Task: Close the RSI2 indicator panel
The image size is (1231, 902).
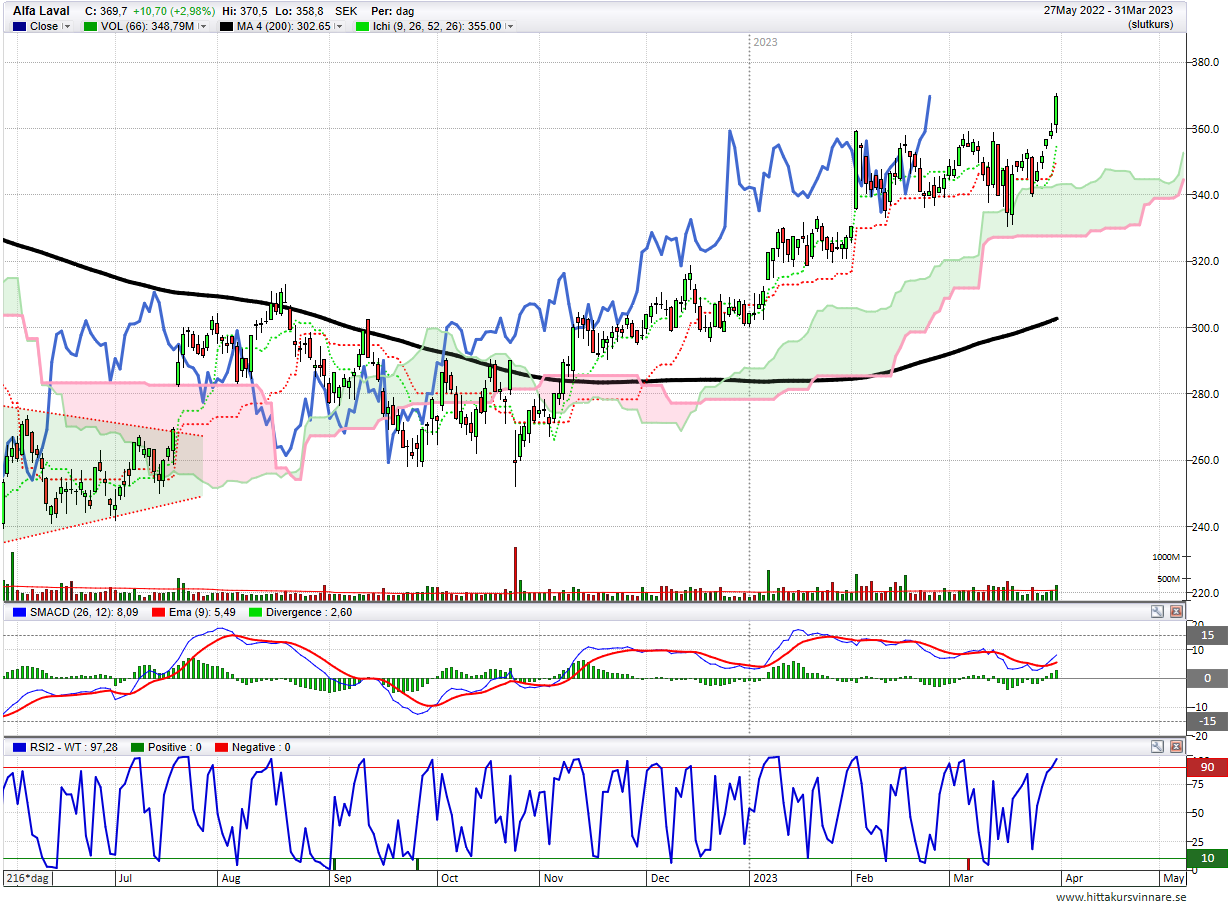Action: 1175,746
